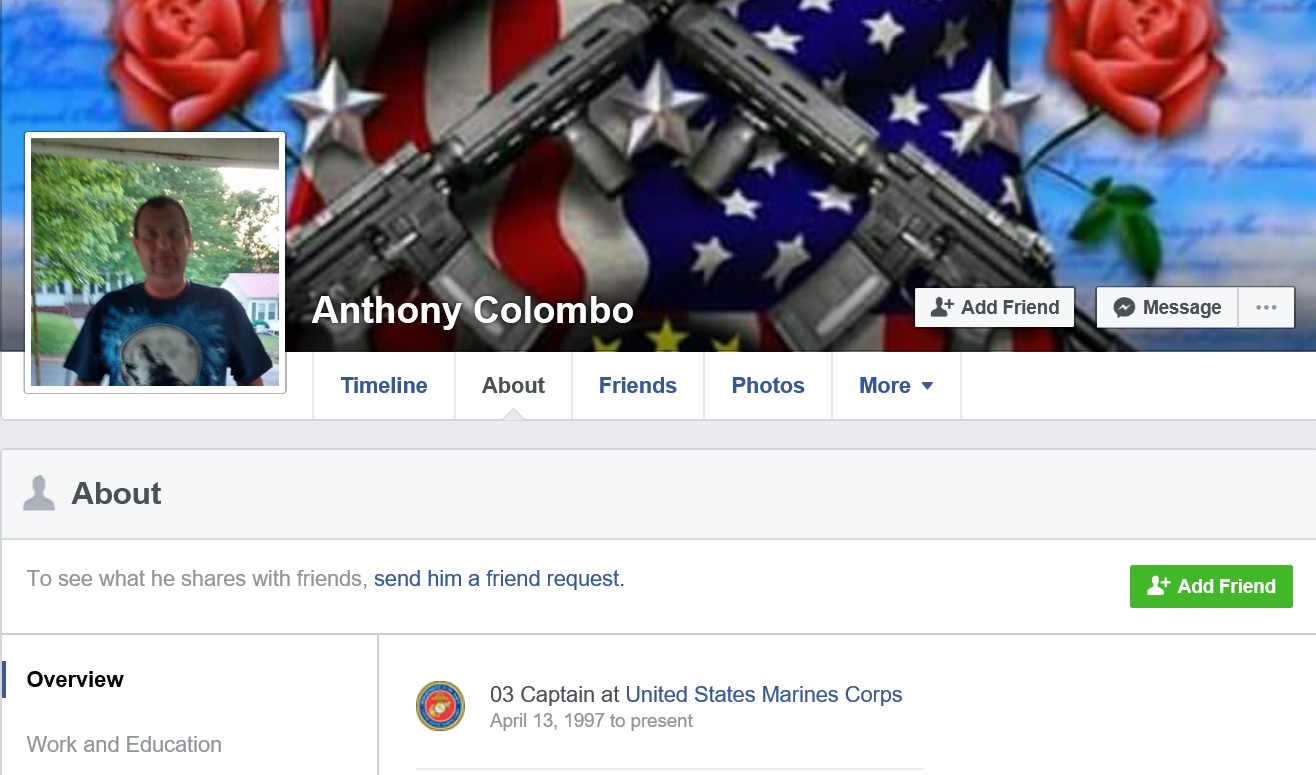Open the Friends tab
Screen dimensions: 1316x775
point(638,386)
